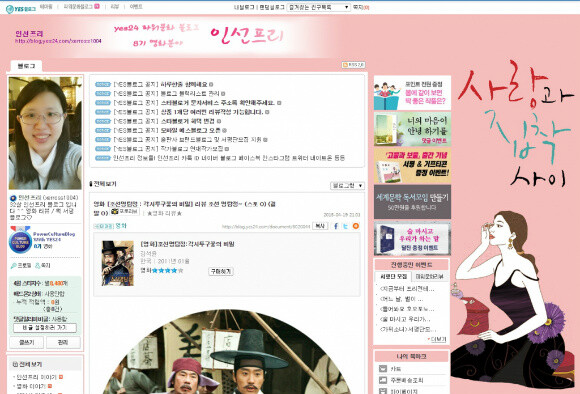
Task: Open the 조선명탐정 movie info title
Action: 188,244
